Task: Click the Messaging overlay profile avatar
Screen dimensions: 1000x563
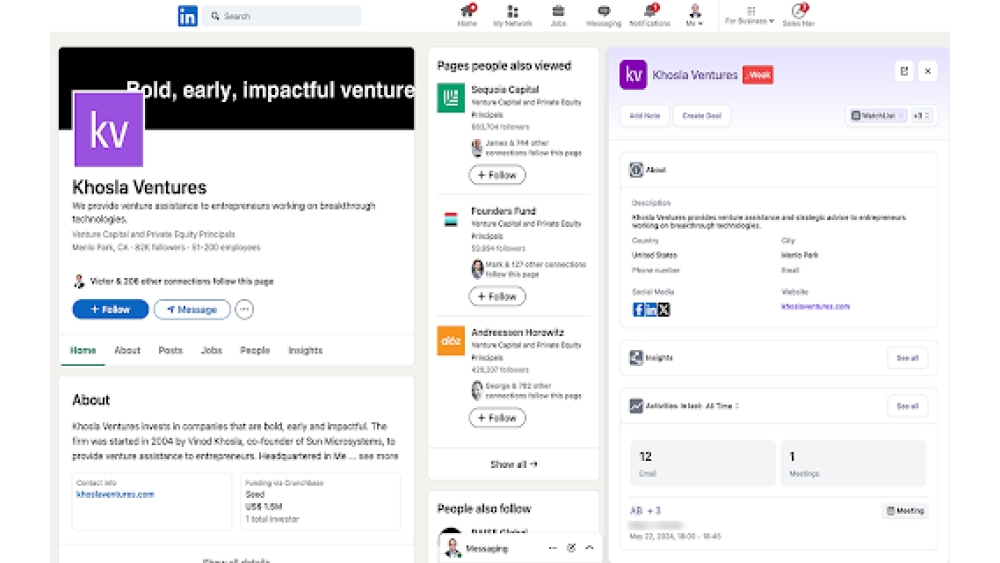Action: coord(452,548)
